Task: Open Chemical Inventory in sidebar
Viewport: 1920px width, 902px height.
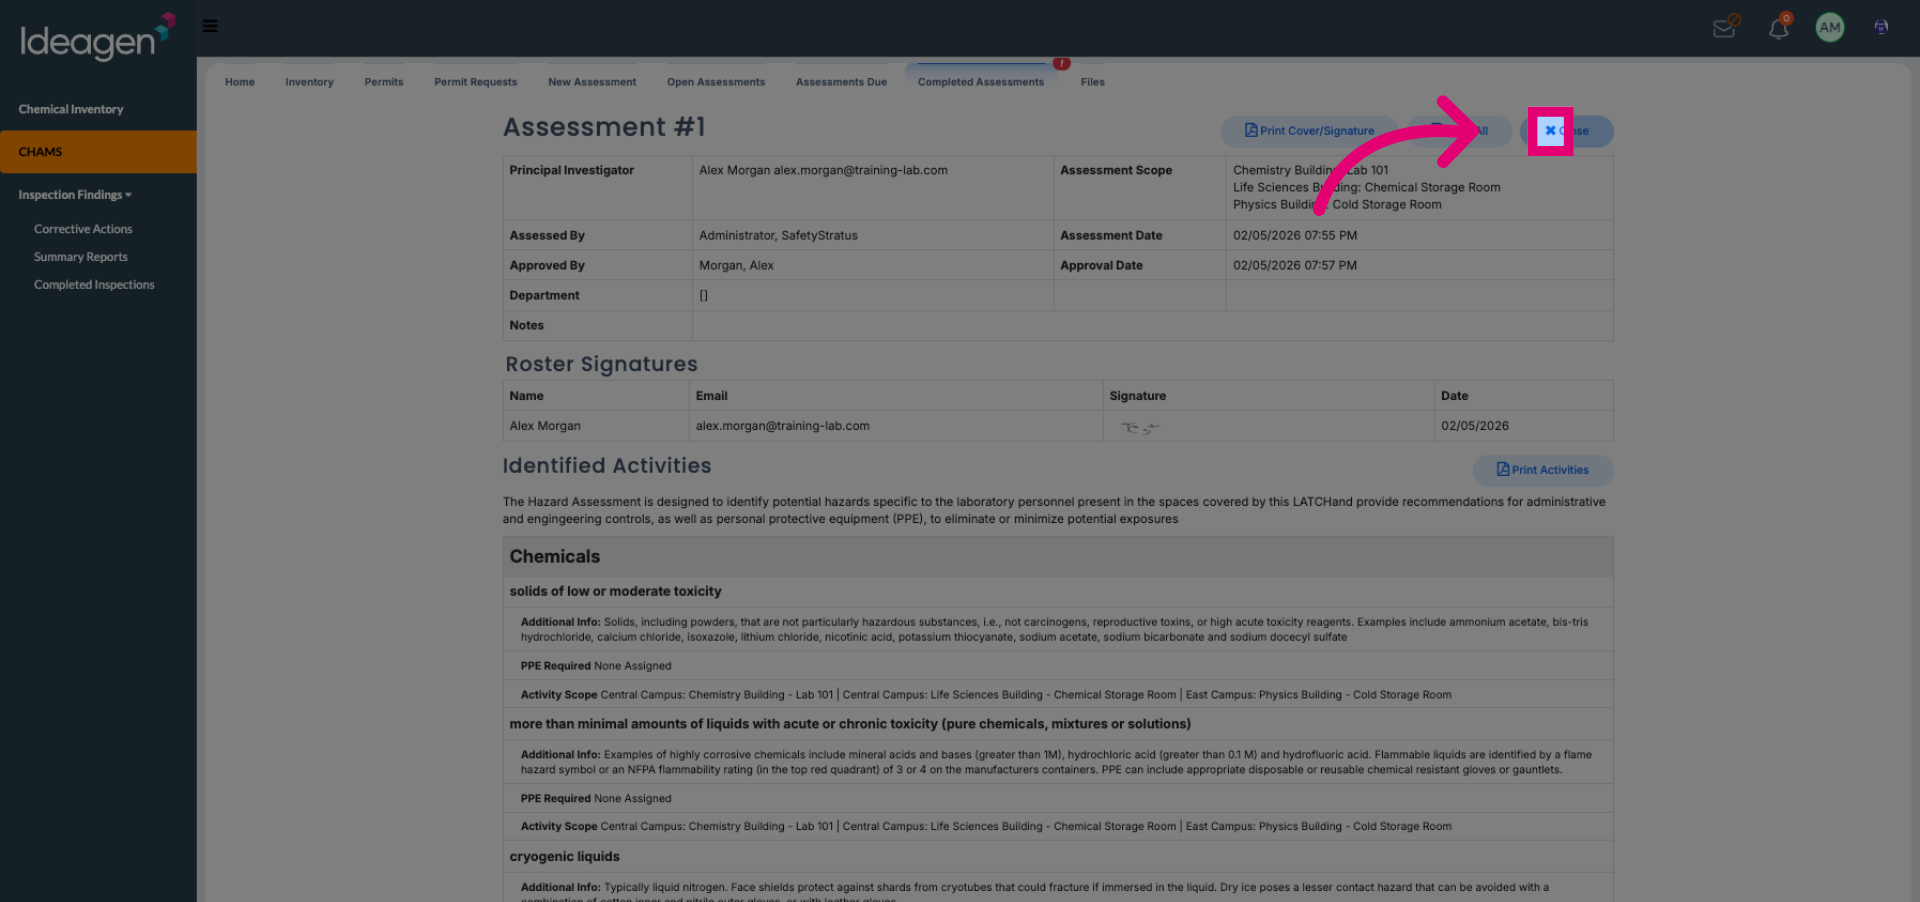Action: click(71, 109)
